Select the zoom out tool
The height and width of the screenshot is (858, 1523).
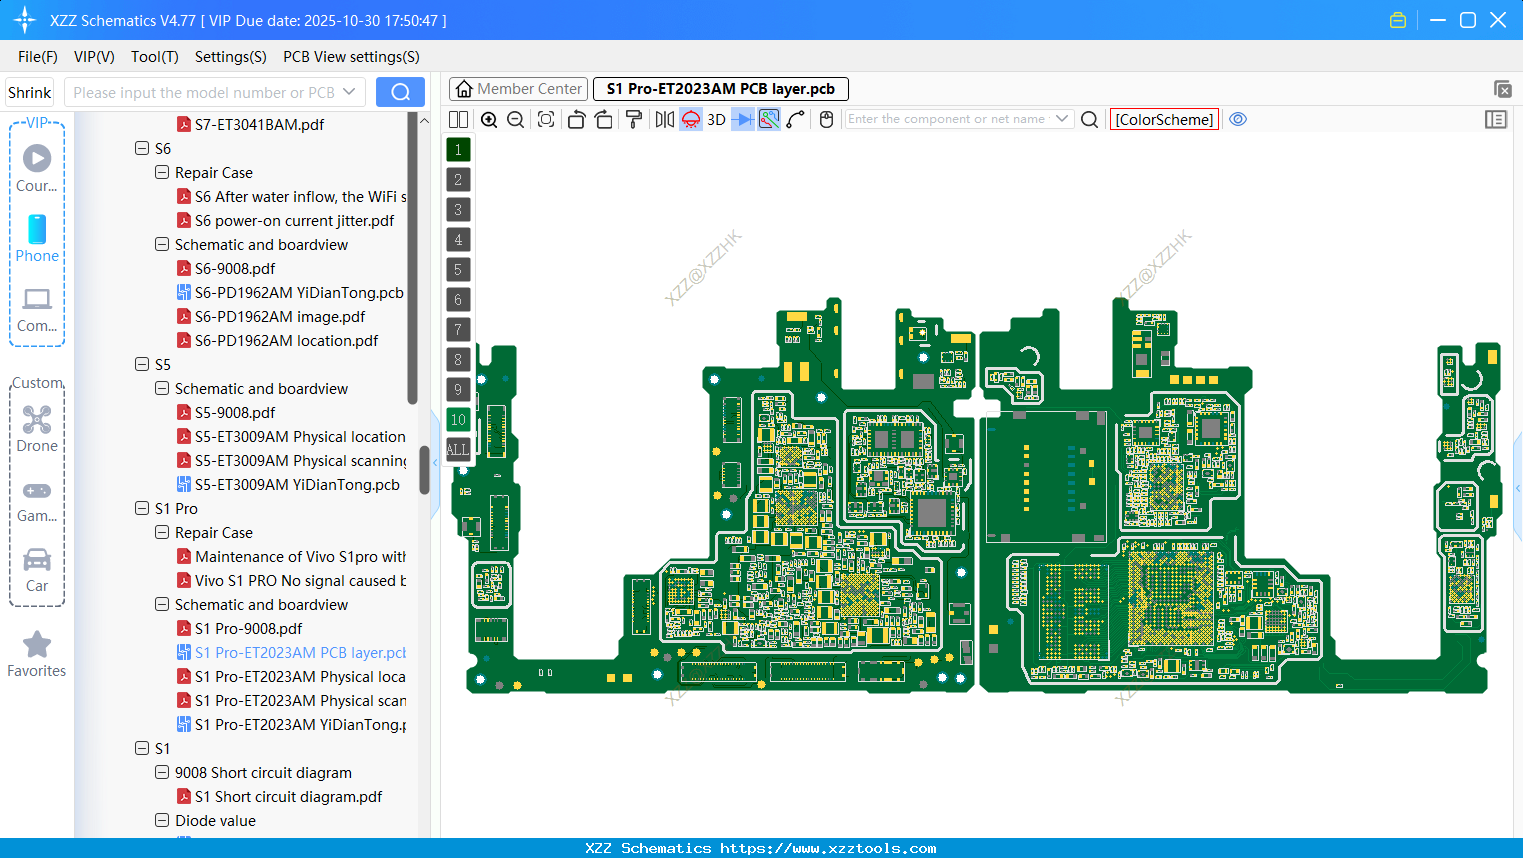[515, 119]
